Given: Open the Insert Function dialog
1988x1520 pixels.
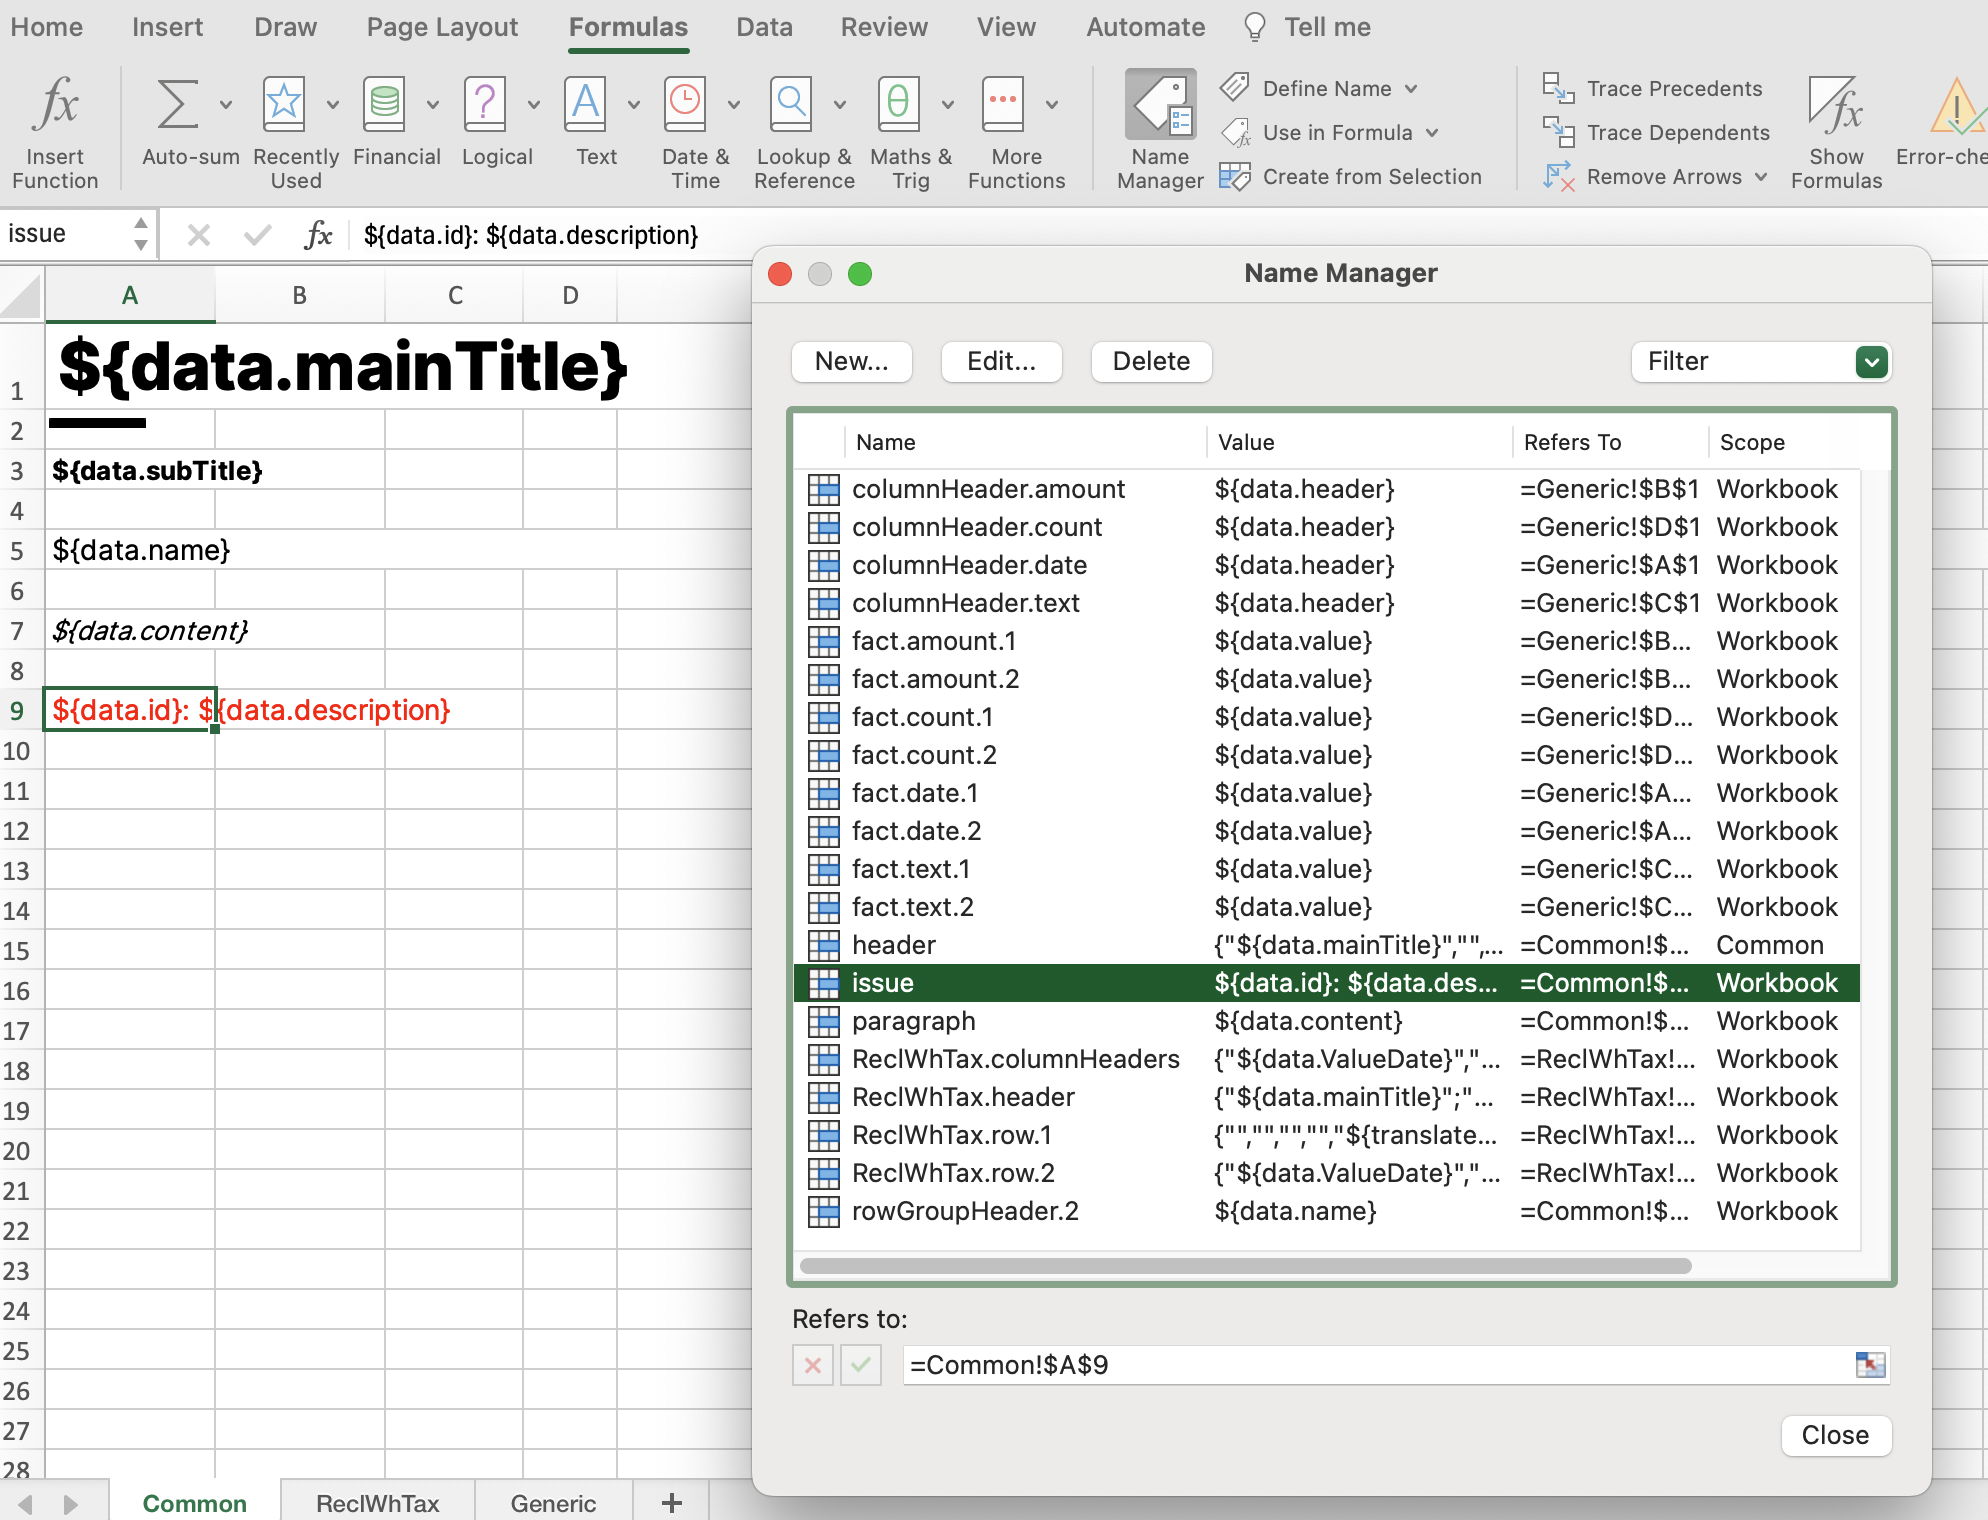Looking at the screenshot, I should point(56,131).
